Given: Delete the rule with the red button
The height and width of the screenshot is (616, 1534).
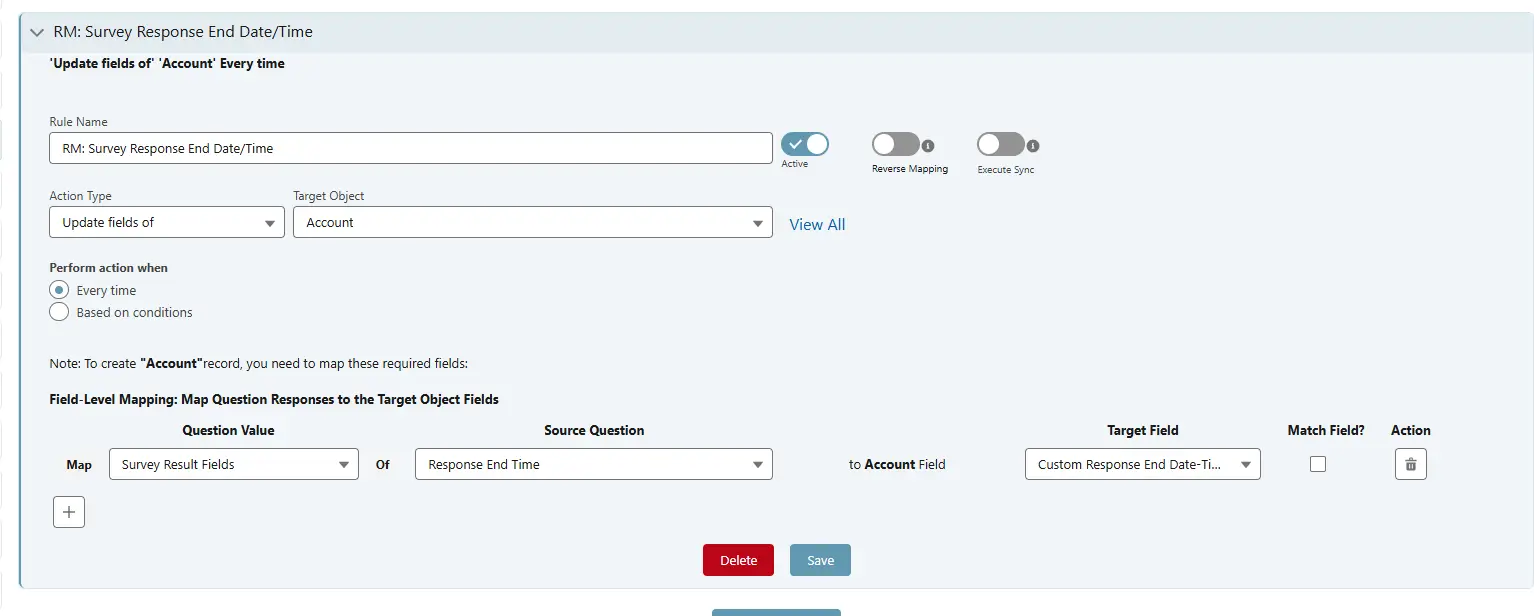Looking at the screenshot, I should pyautogui.click(x=738, y=560).
